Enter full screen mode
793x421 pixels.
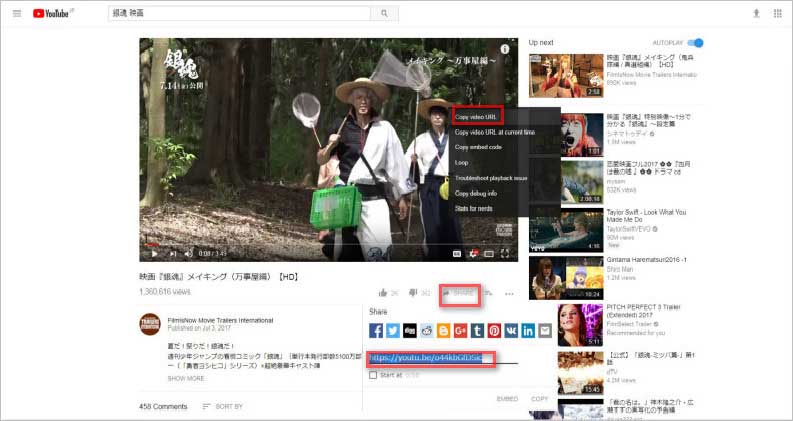click(505, 254)
